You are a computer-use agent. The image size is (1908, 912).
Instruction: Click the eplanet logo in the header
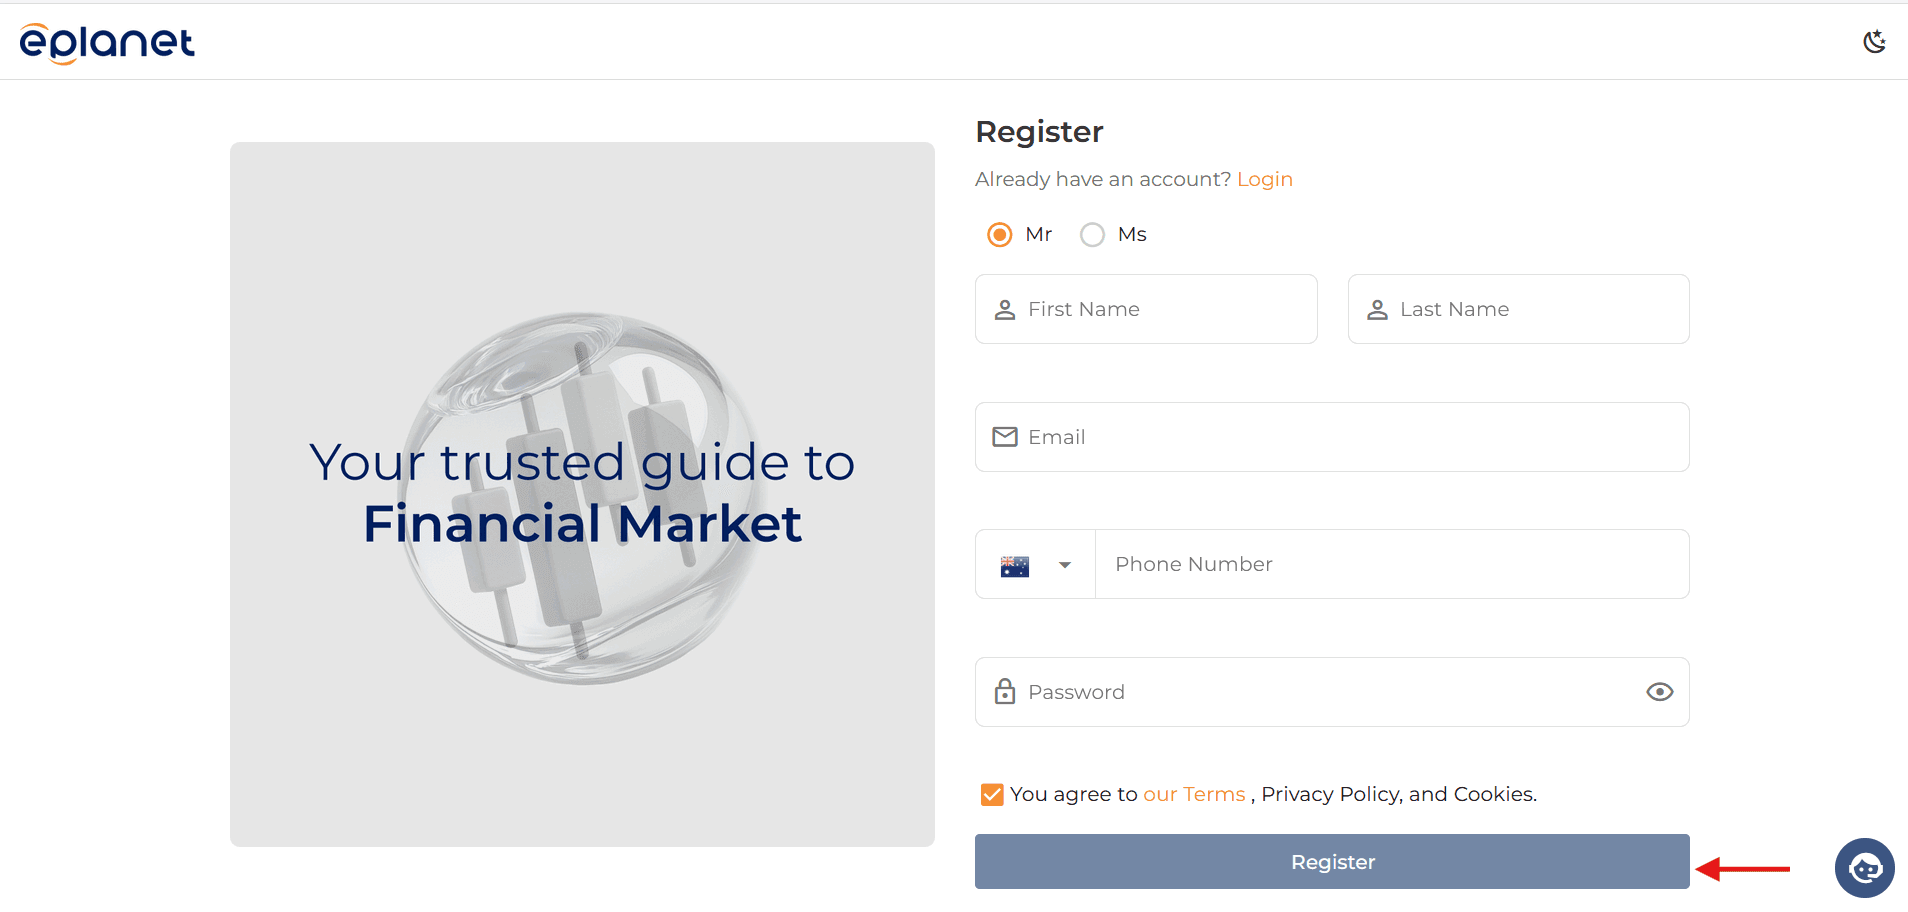[106, 42]
